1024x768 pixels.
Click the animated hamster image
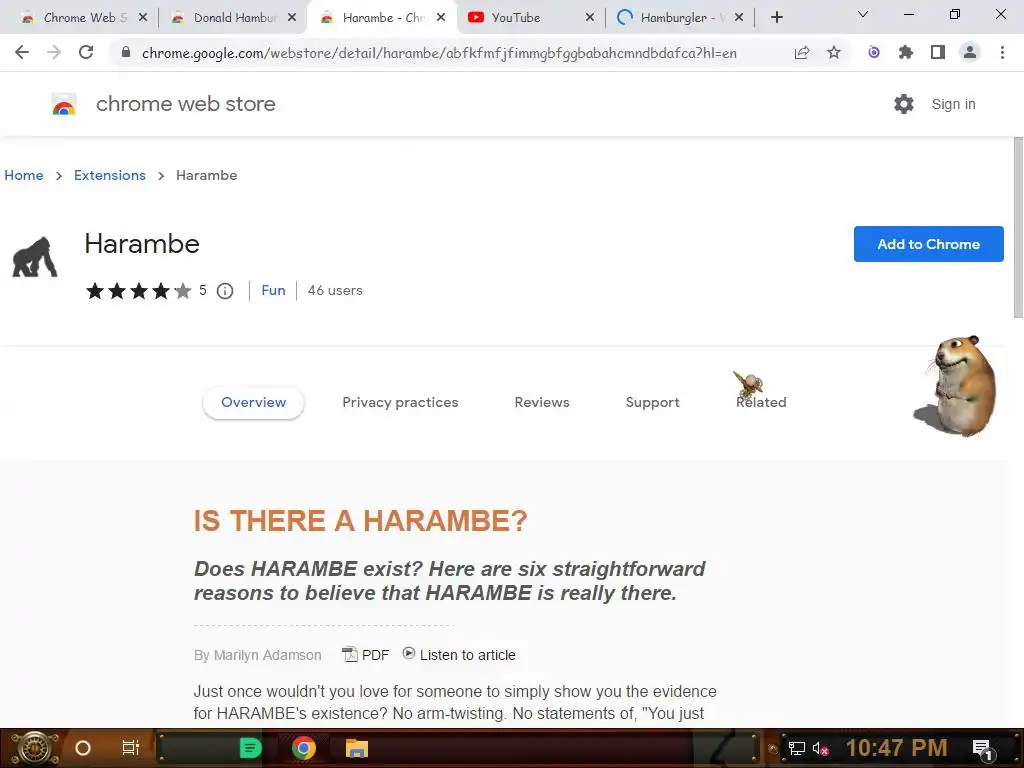pyautogui.click(x=957, y=385)
